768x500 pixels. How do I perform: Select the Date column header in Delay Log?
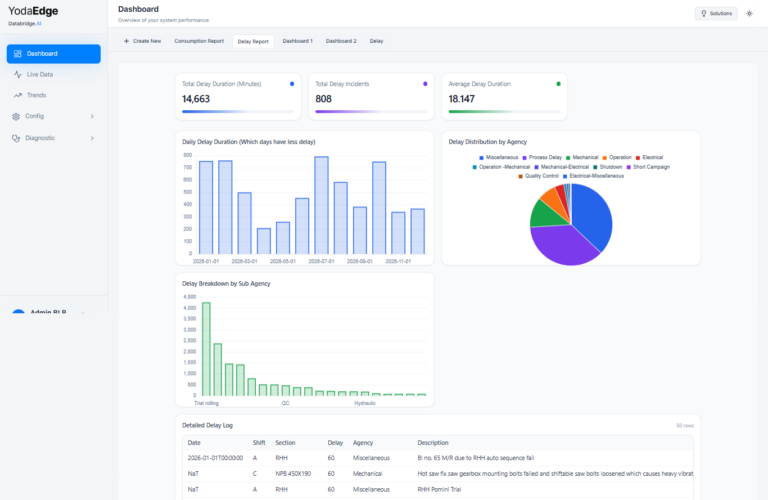tap(194, 442)
